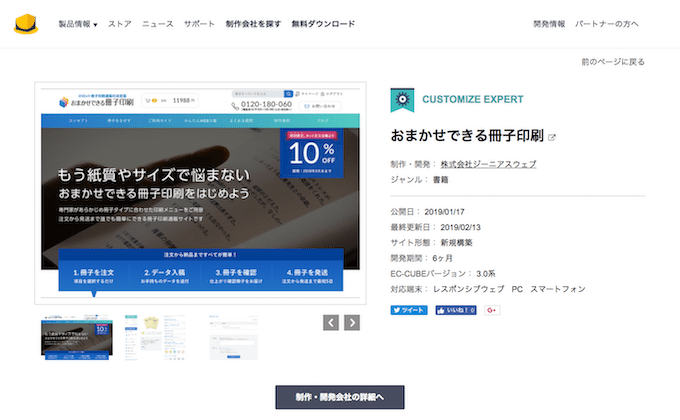This screenshot has width=680, height=420.
Task: Click the Customize Expert badge icon
Action: click(x=402, y=100)
